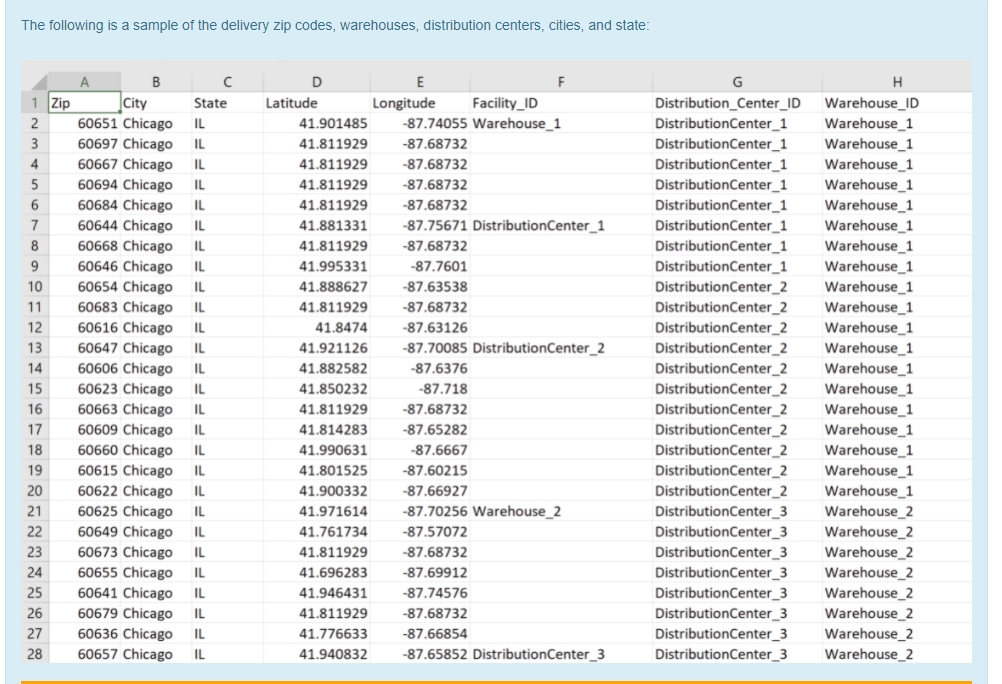
Task: Select zip cell 60697
Action: [84, 144]
